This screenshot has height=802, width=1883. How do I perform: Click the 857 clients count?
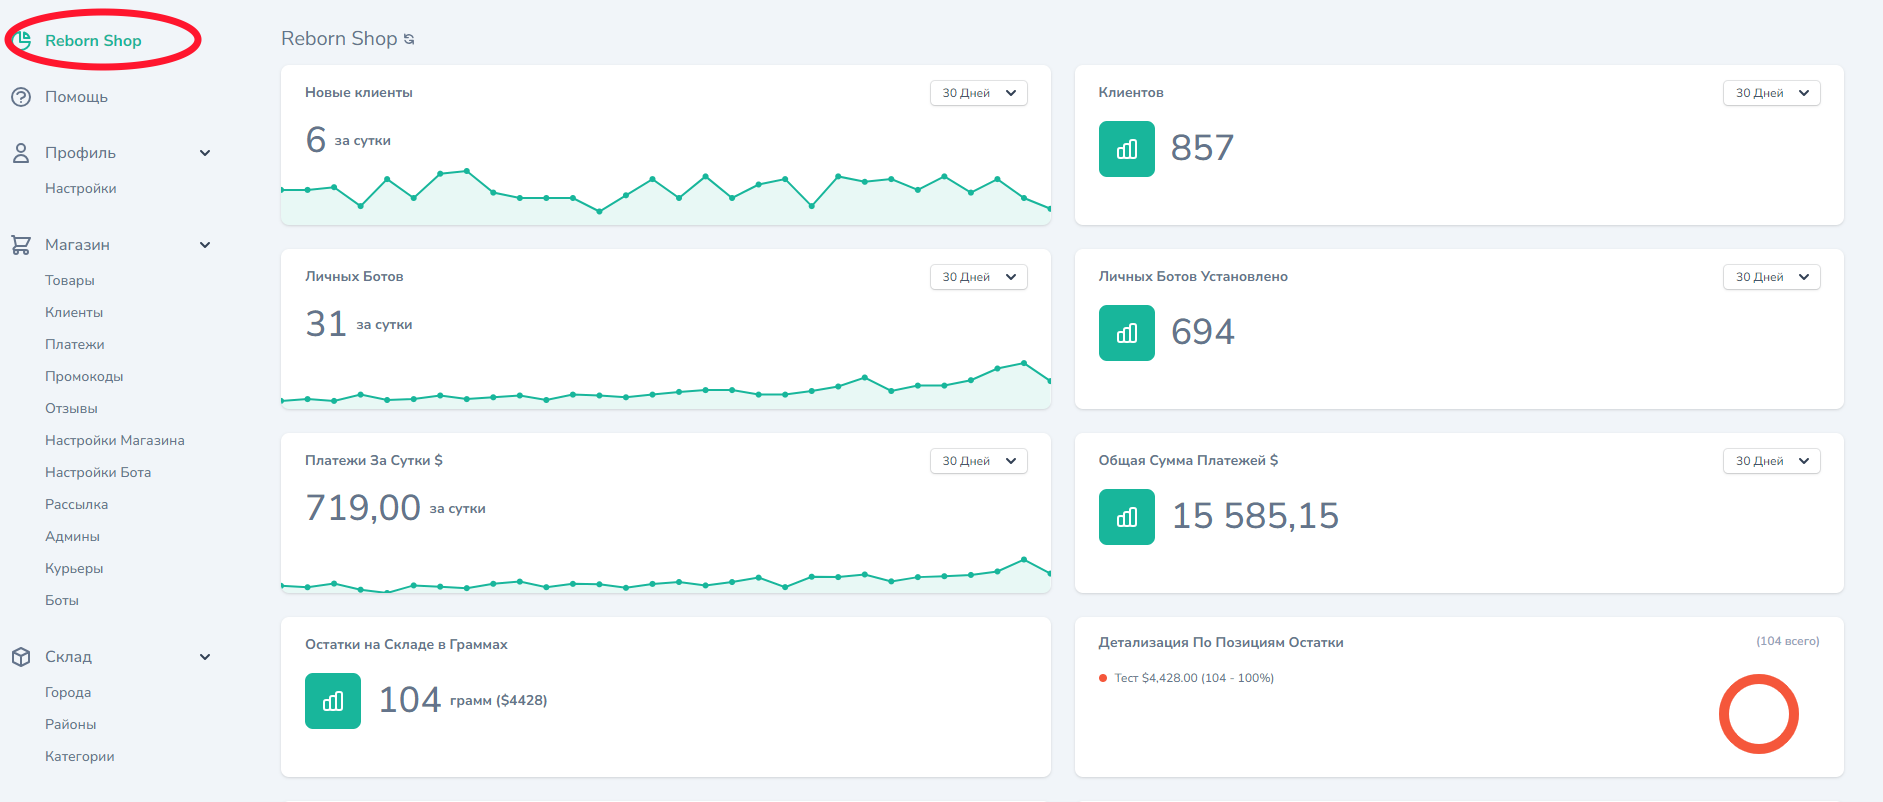point(1202,148)
